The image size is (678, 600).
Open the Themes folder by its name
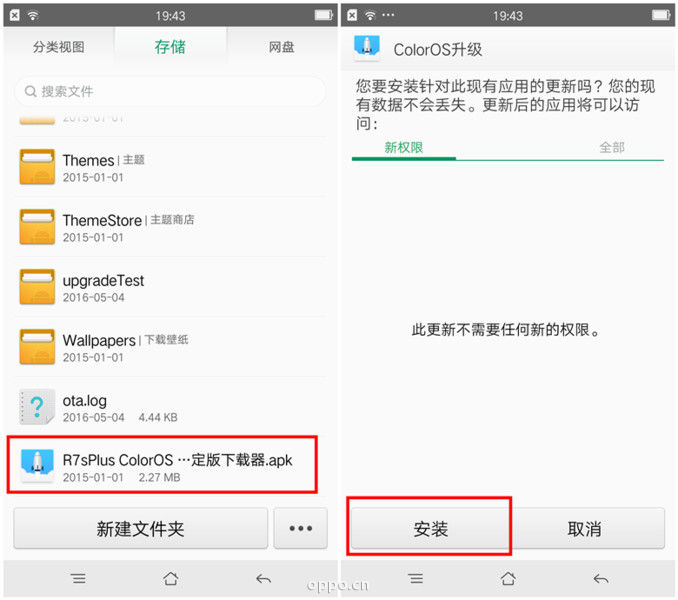88,160
